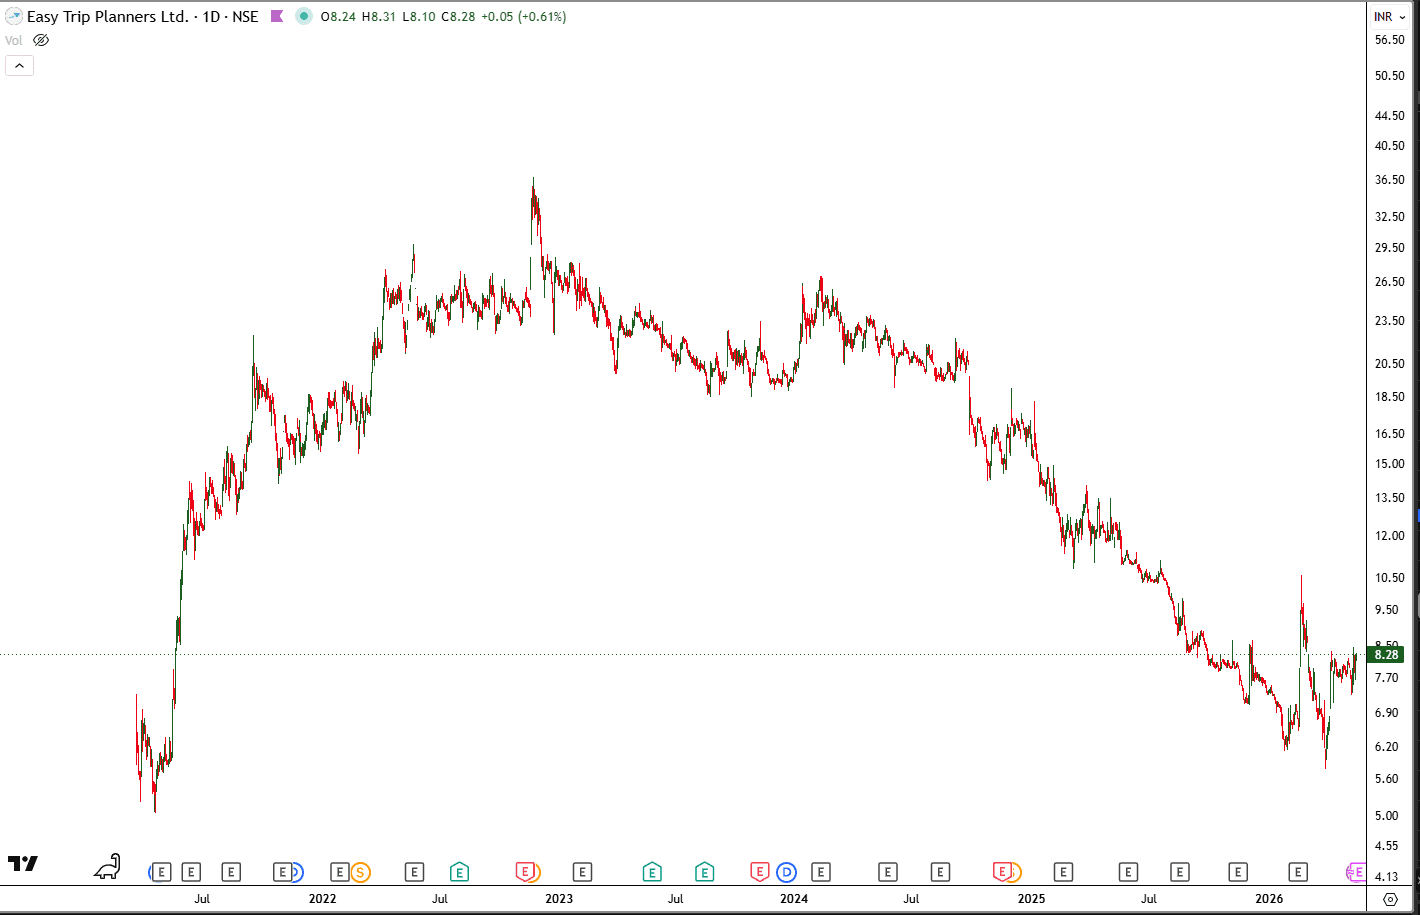The height and width of the screenshot is (915, 1420).
Task: Click the 12.00 price axis label
Action: (x=1390, y=536)
